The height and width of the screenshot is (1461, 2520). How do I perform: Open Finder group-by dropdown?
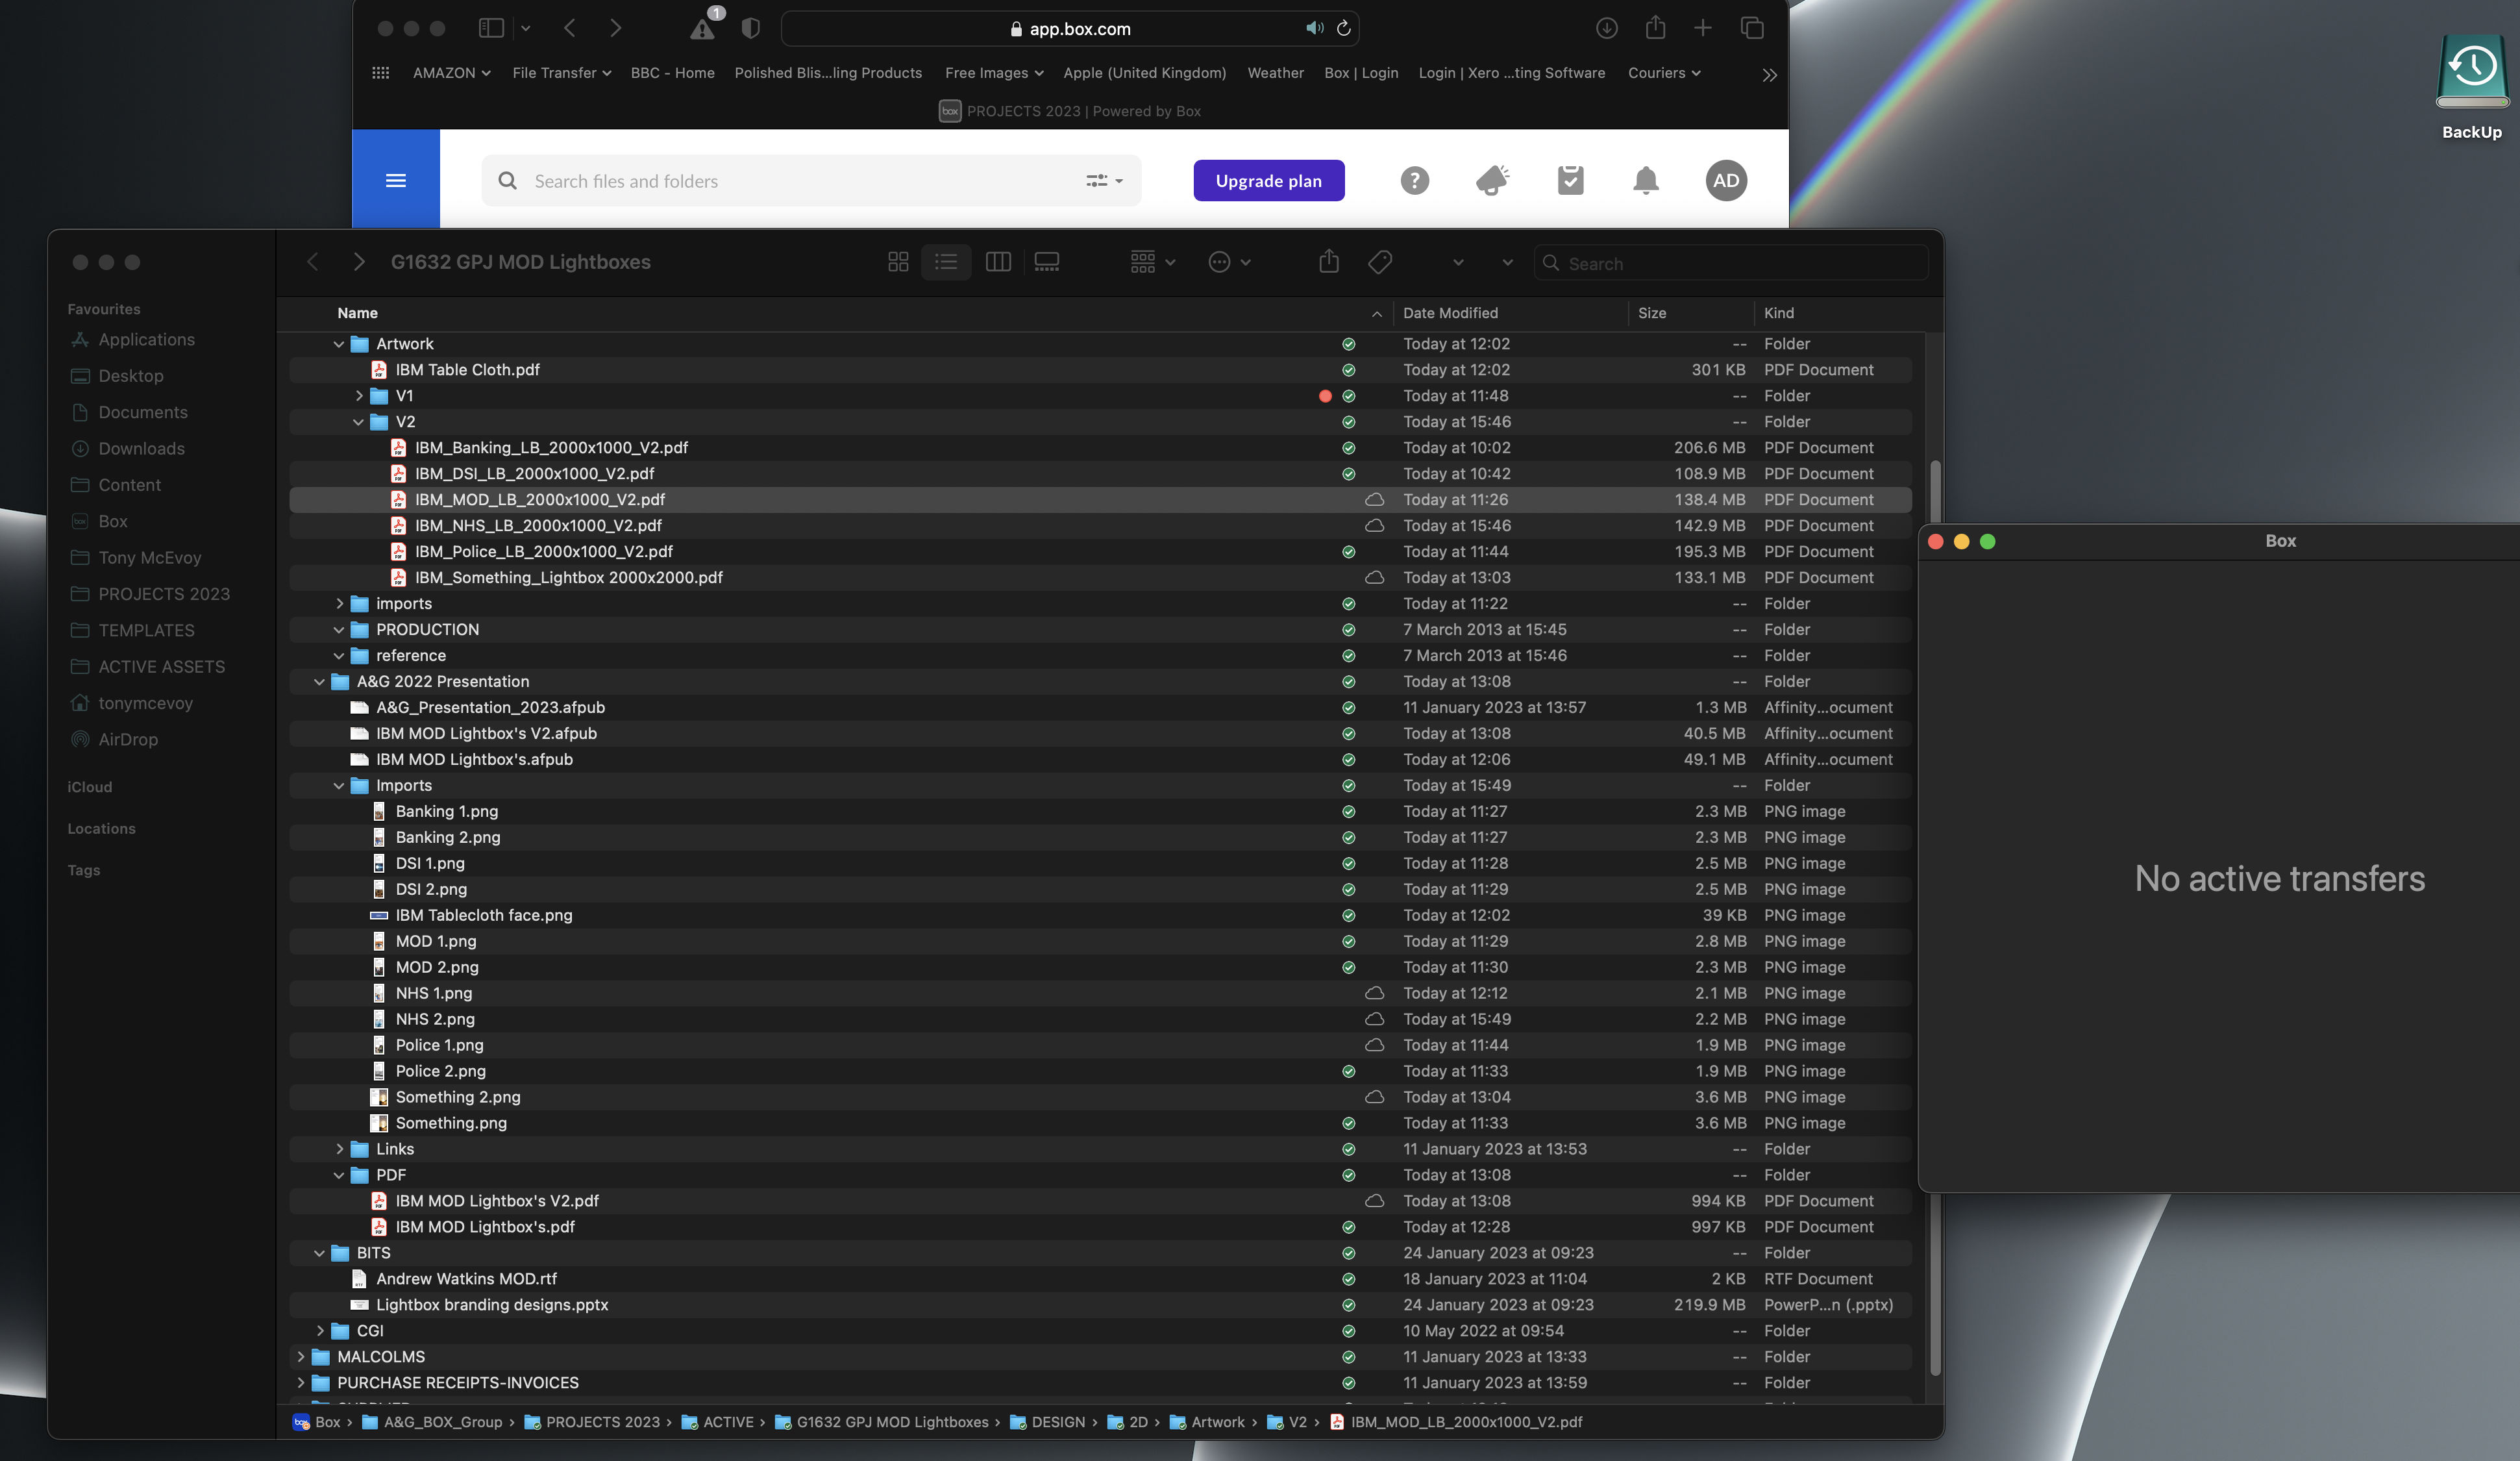(x=1152, y=262)
